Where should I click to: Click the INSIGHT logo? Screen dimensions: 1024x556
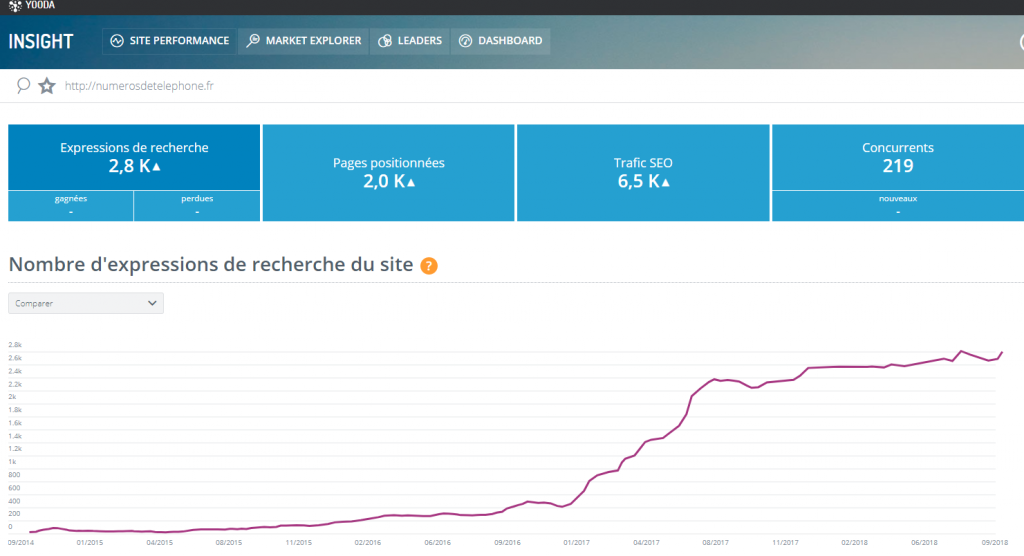click(41, 41)
